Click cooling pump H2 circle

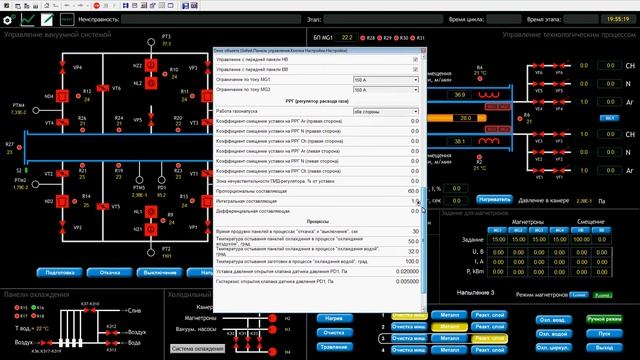pyautogui.click(x=273, y=318)
